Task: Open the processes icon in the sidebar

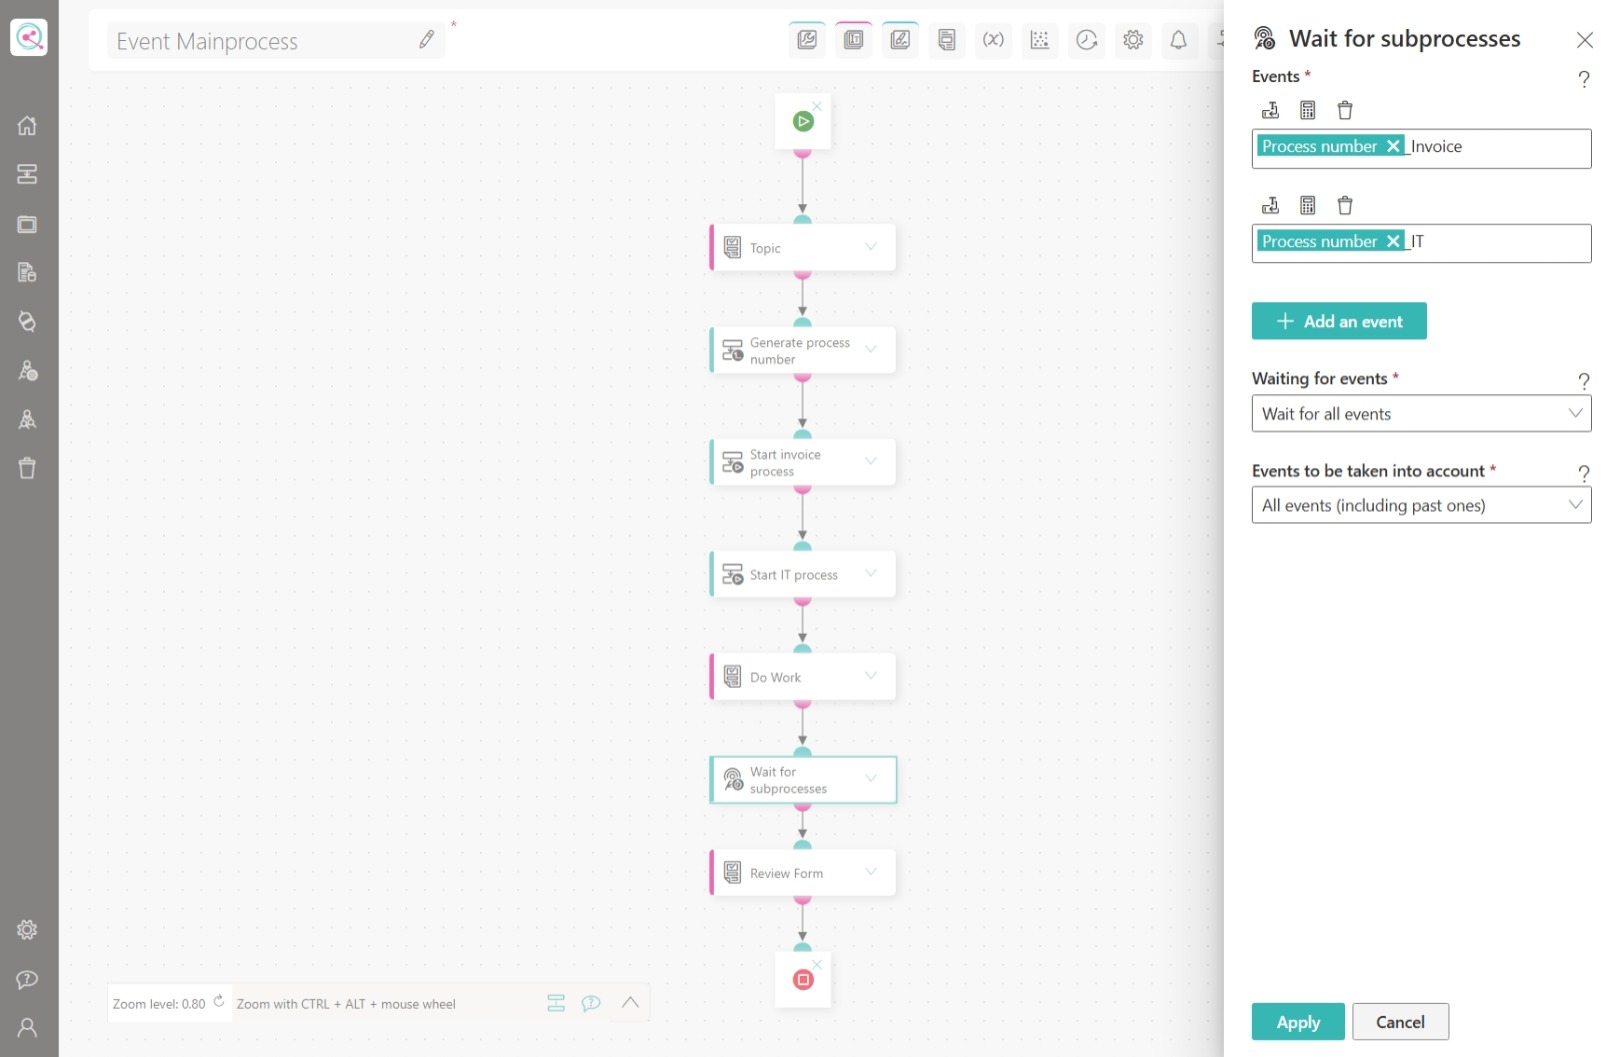Action: 27,175
